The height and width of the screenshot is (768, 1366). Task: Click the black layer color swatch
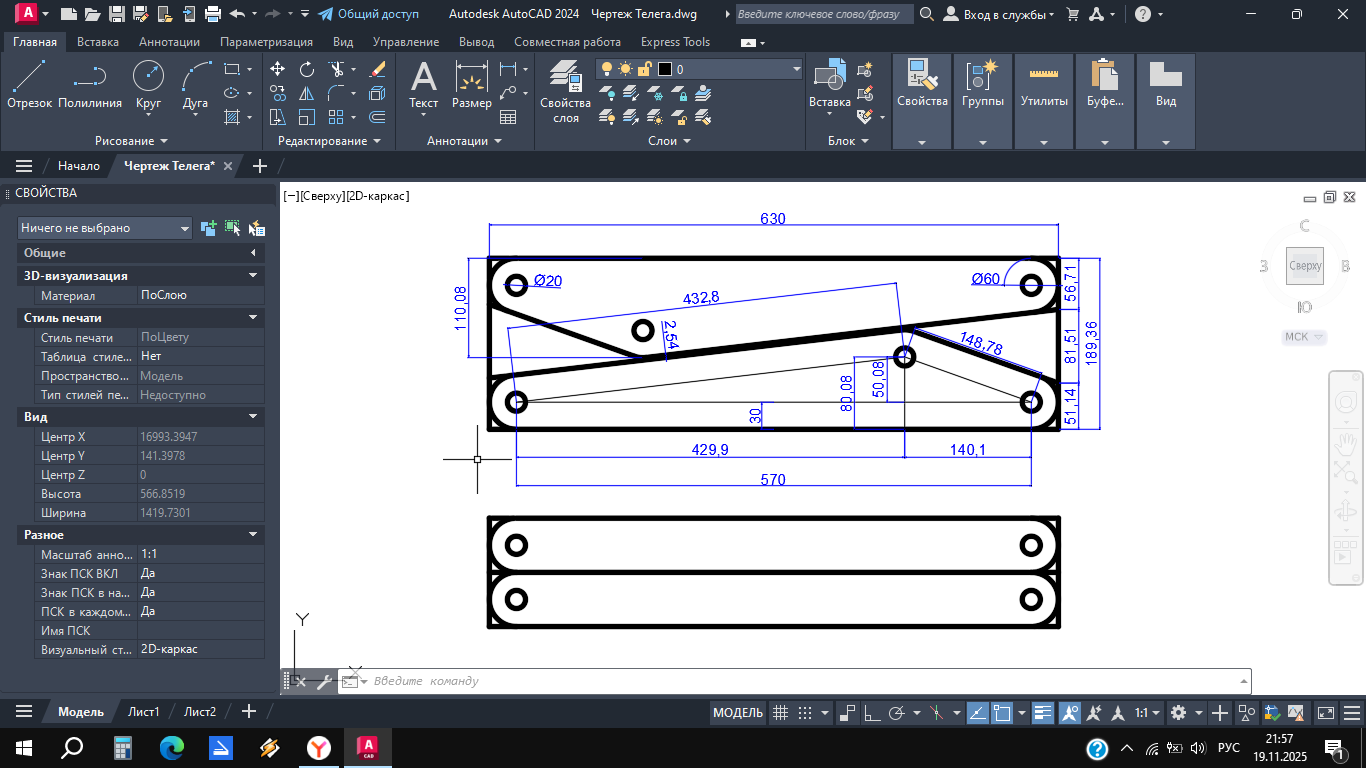pos(664,69)
